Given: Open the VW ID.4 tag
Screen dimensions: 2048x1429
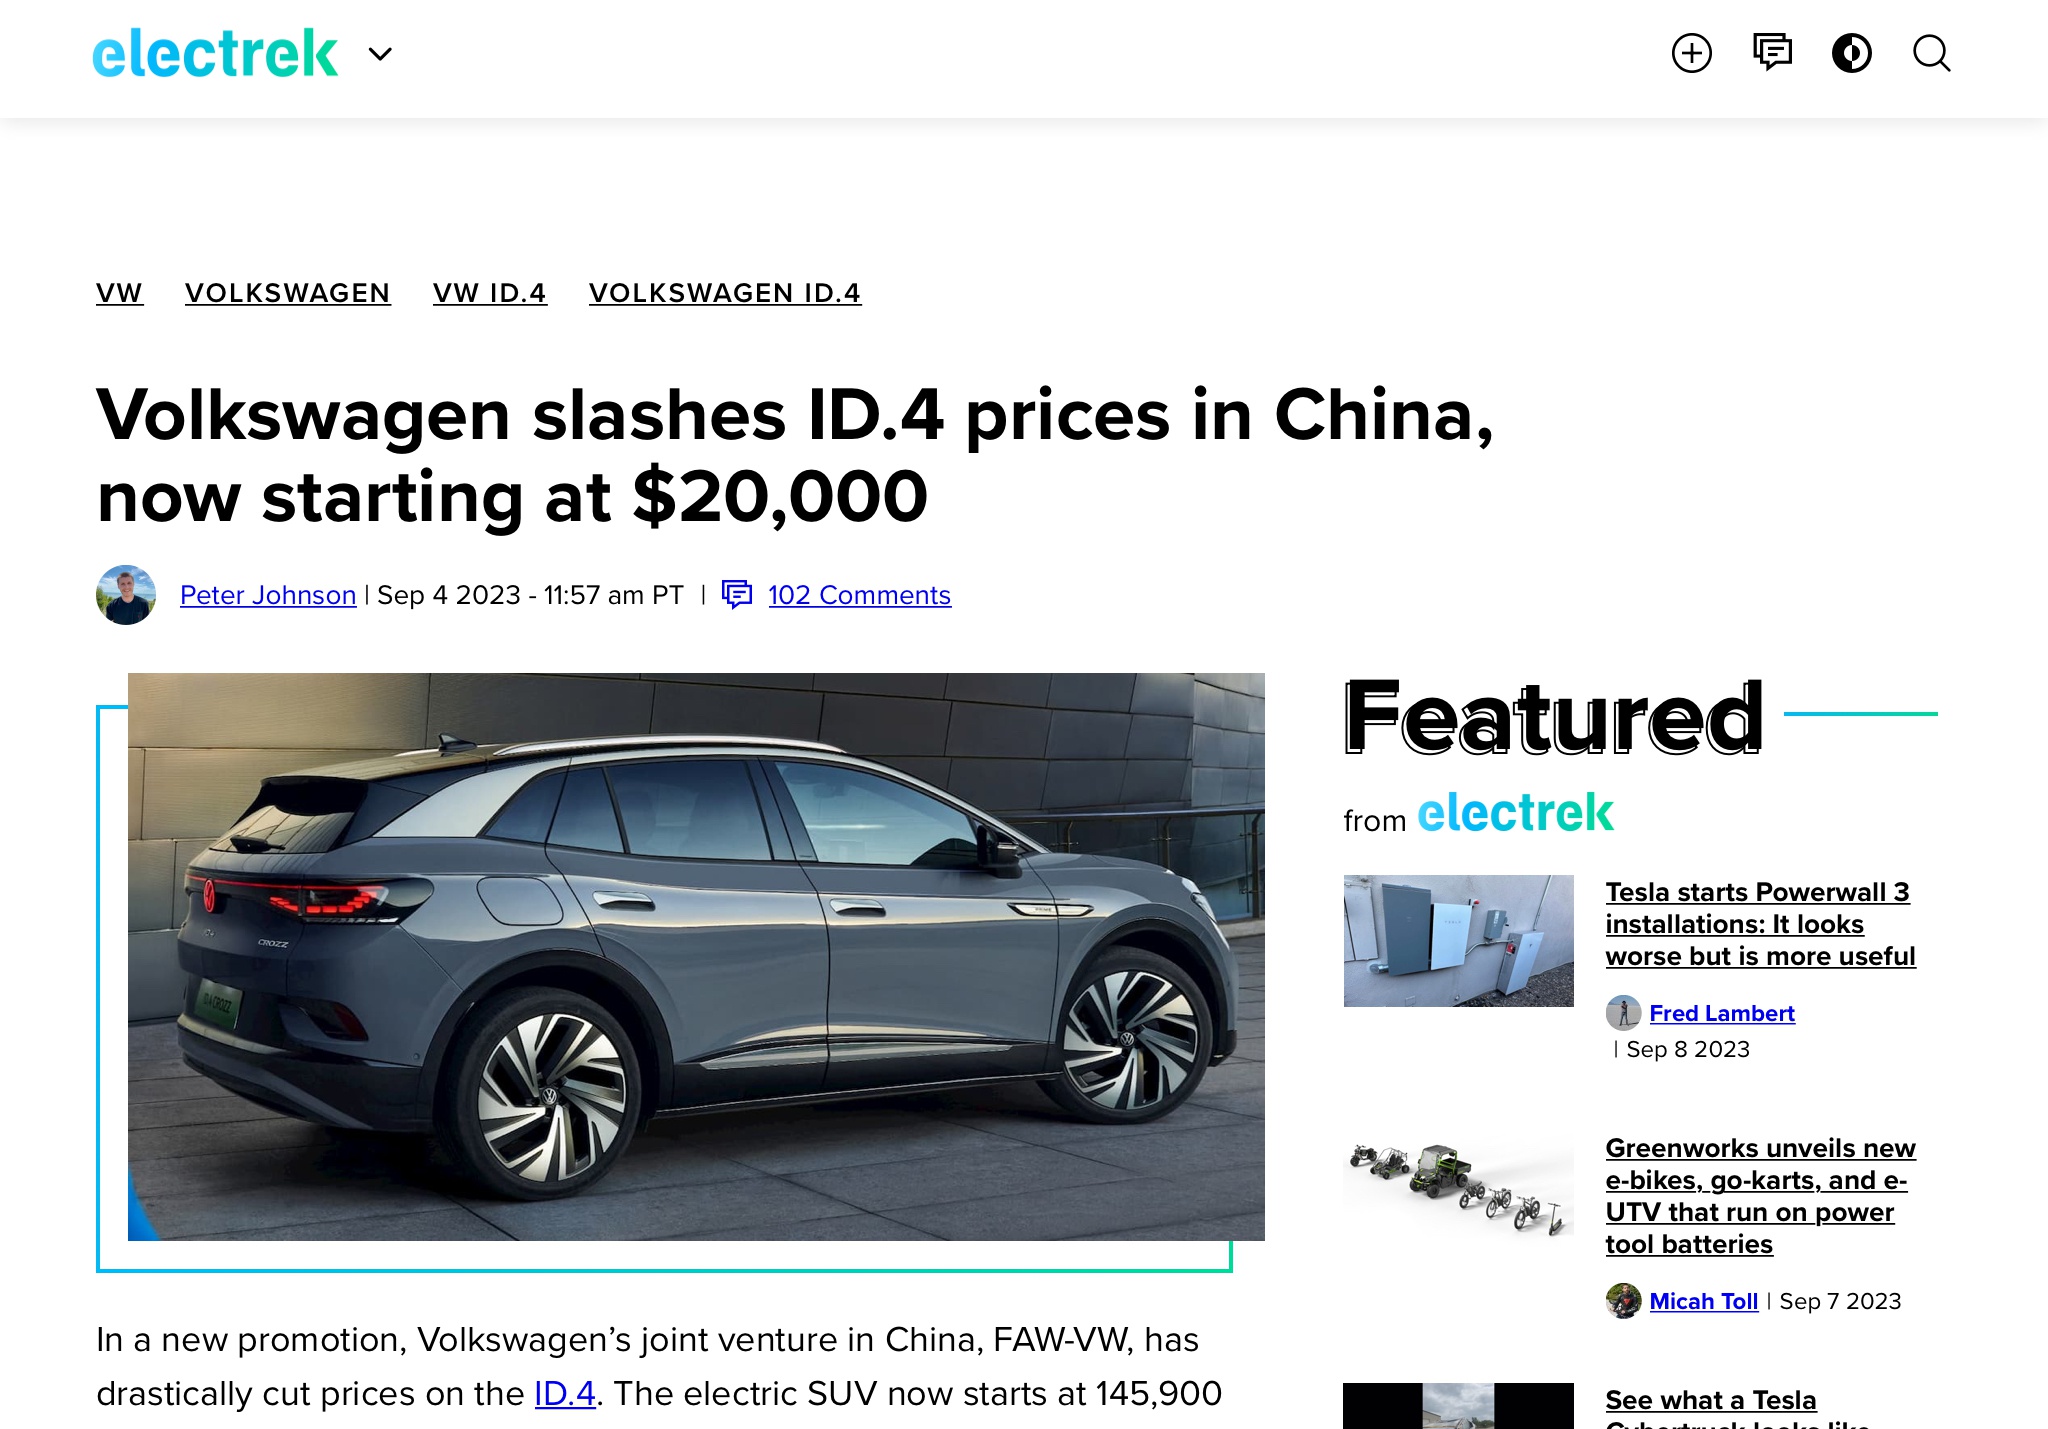Looking at the screenshot, I should 490,293.
